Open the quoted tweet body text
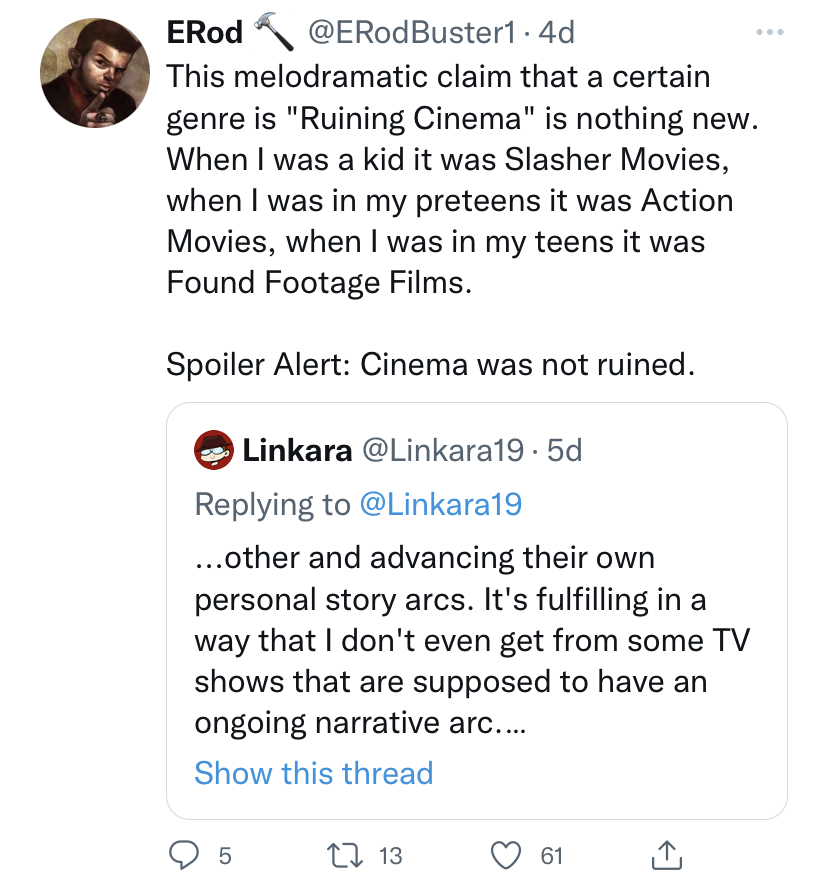Viewport: 828px width, 896px height. click(x=472, y=640)
